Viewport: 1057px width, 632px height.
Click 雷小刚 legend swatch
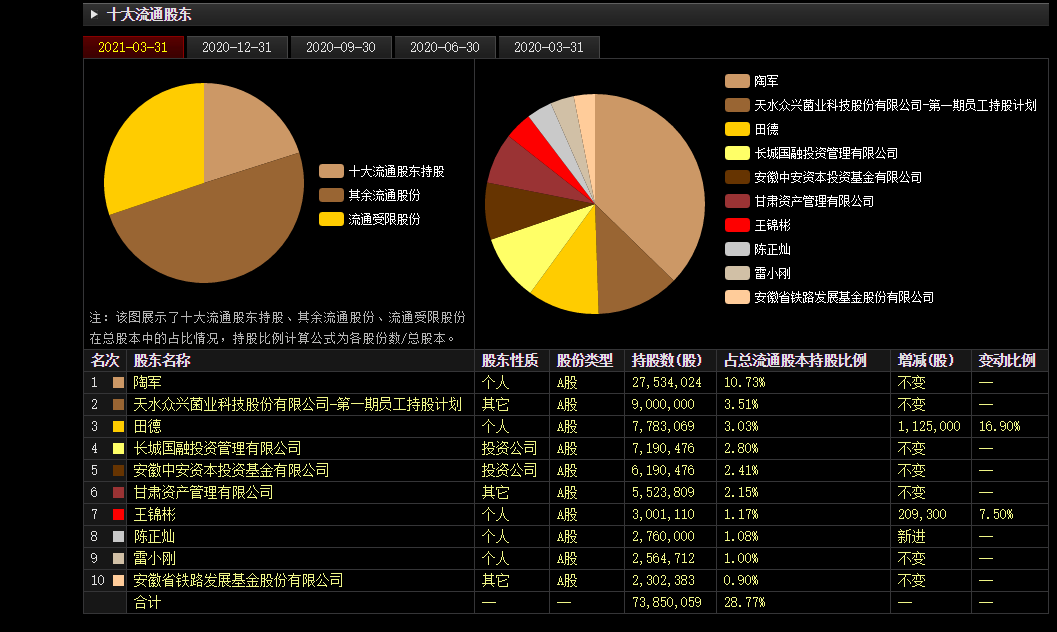pos(737,273)
